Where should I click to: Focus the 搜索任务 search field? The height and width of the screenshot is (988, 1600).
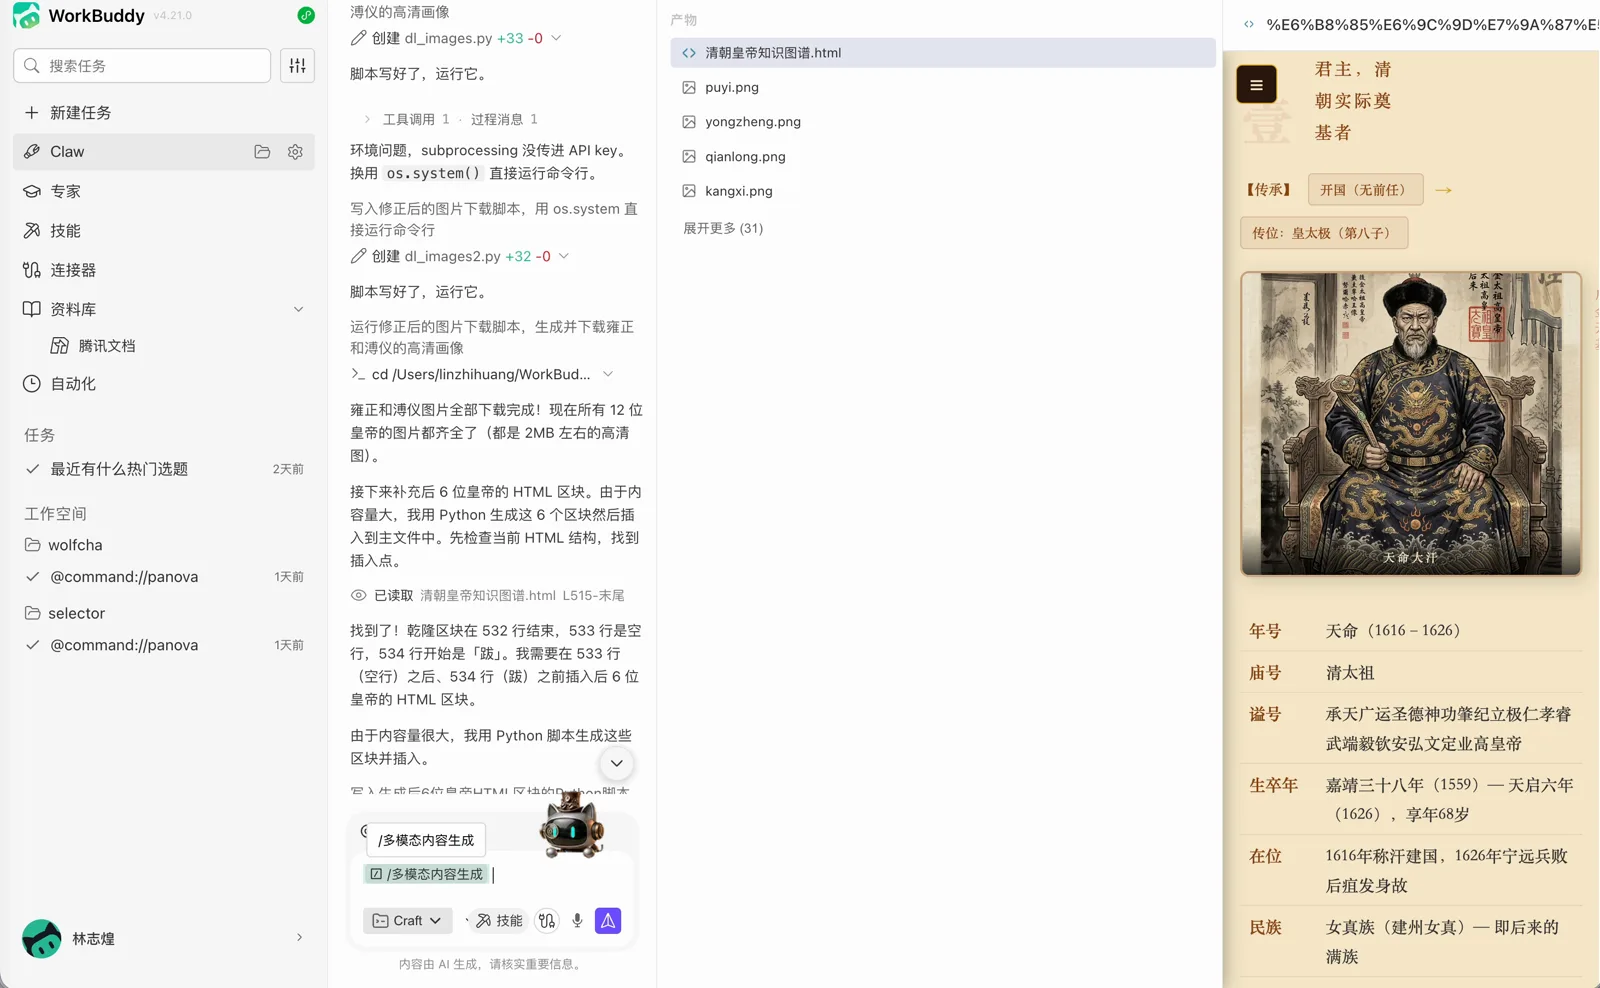coord(142,65)
